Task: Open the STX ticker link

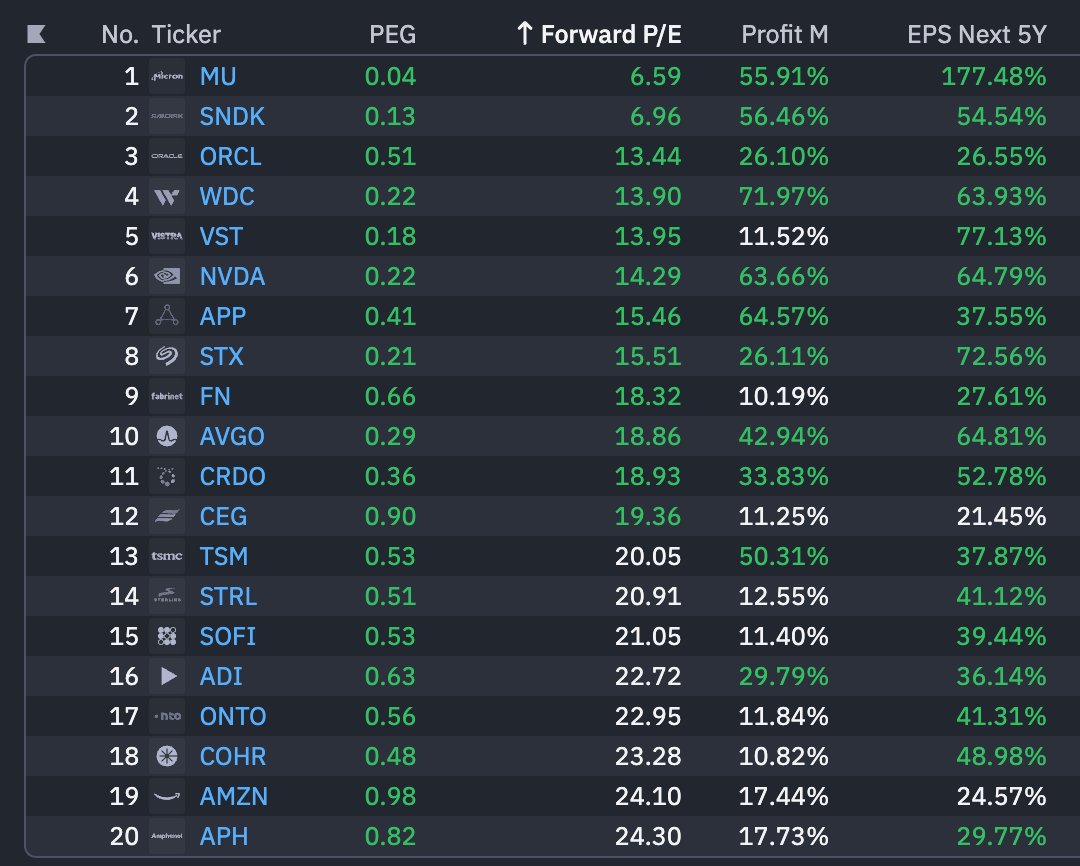Action: [221, 356]
